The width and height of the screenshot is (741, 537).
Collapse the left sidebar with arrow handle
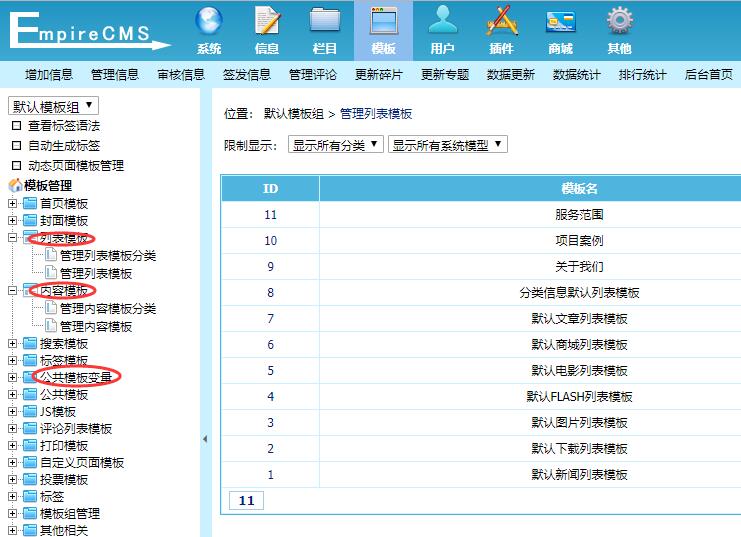pos(205,439)
